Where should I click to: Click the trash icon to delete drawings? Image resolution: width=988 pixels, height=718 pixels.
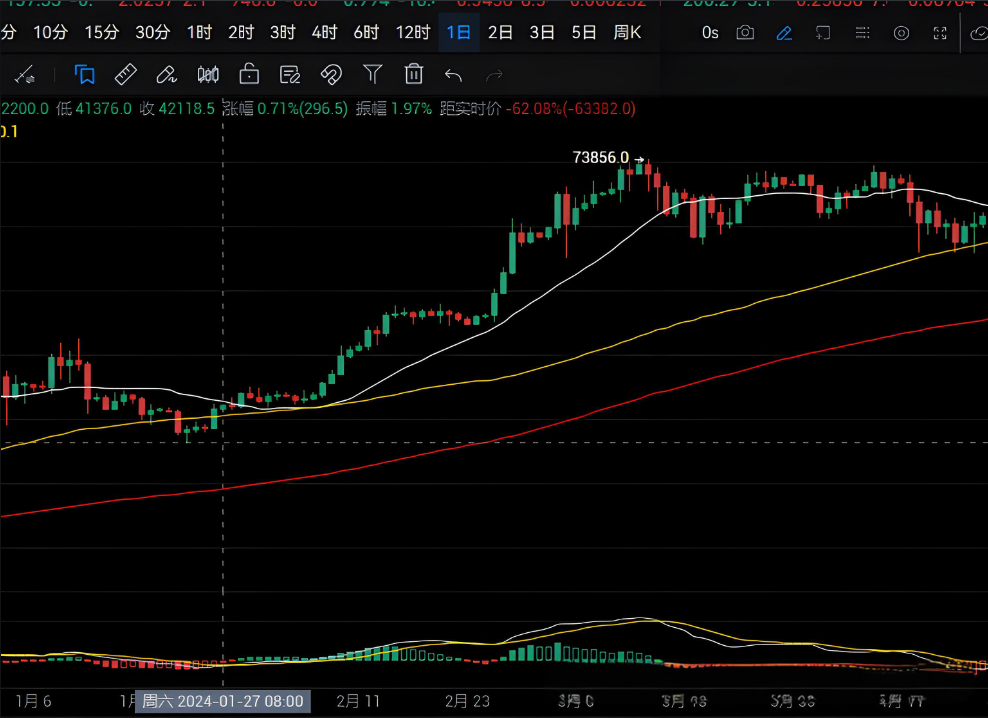pyautogui.click(x=413, y=74)
